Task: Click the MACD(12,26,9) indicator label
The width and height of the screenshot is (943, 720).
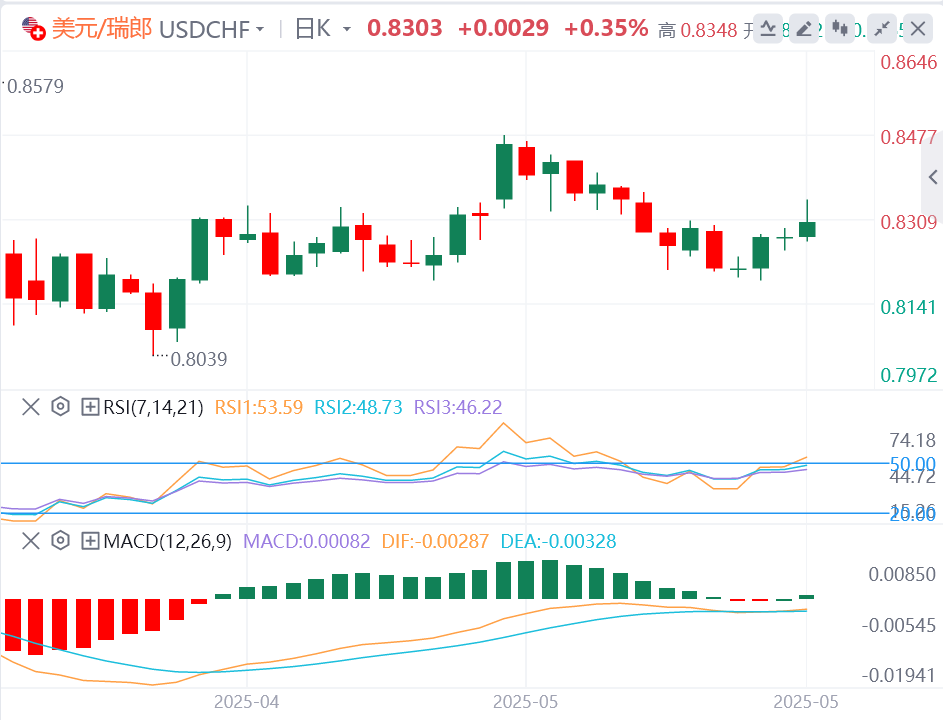Action: click(x=166, y=541)
